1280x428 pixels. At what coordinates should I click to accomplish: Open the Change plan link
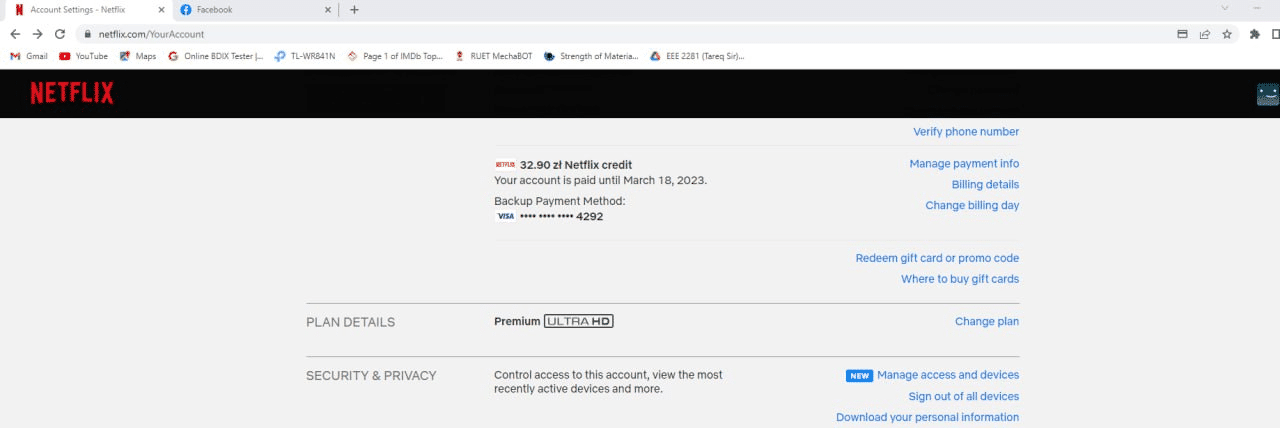pos(987,322)
